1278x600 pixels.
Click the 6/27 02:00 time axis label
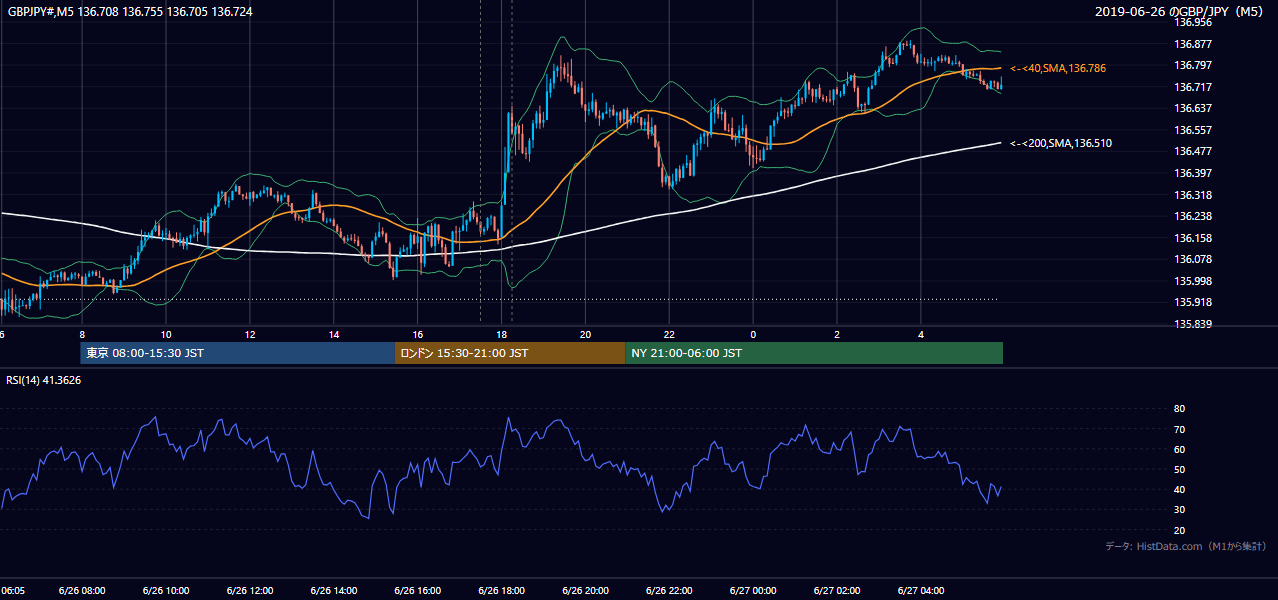coord(837,590)
